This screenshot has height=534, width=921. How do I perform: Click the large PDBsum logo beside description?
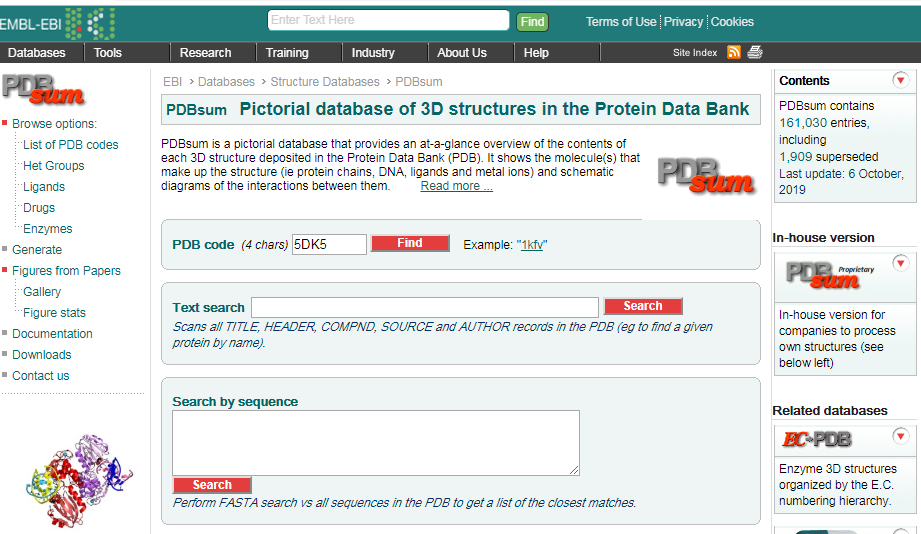[x=706, y=175]
